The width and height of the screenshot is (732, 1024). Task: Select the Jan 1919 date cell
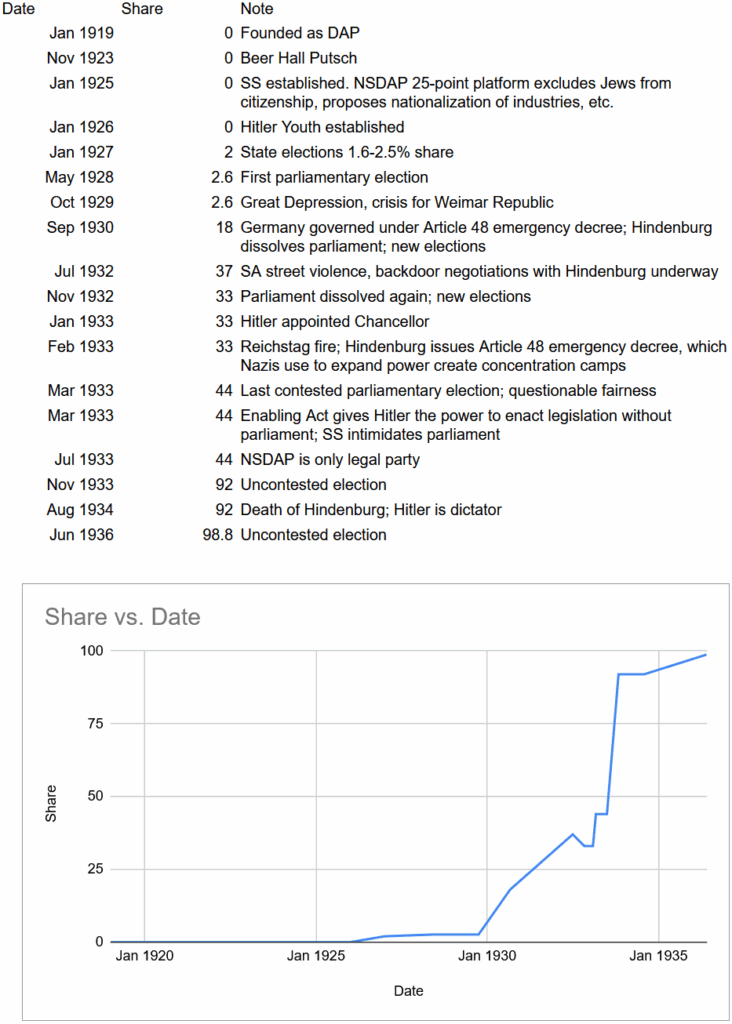click(x=81, y=34)
